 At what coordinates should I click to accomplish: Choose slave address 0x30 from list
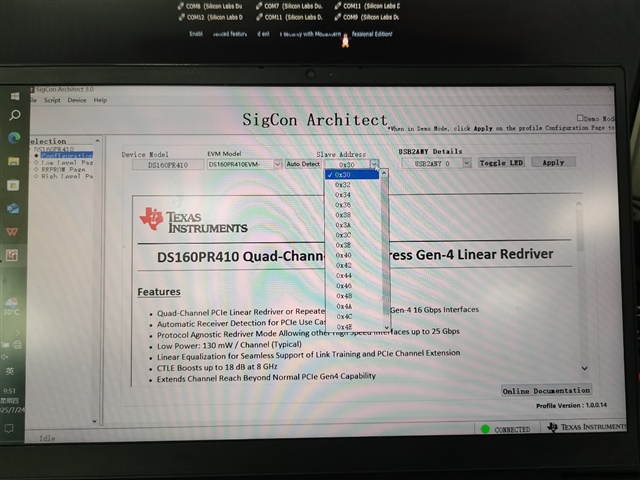click(x=353, y=175)
